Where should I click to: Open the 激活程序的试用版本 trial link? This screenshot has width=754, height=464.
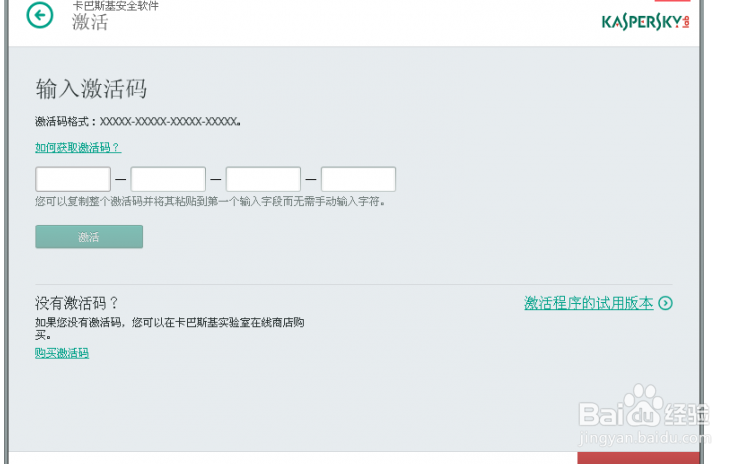(589, 303)
